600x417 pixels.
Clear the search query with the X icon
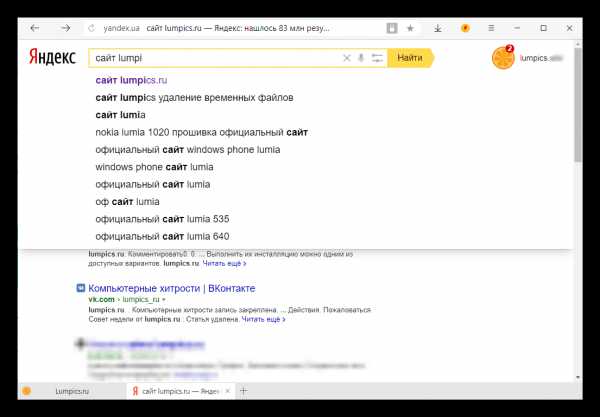[x=347, y=58]
